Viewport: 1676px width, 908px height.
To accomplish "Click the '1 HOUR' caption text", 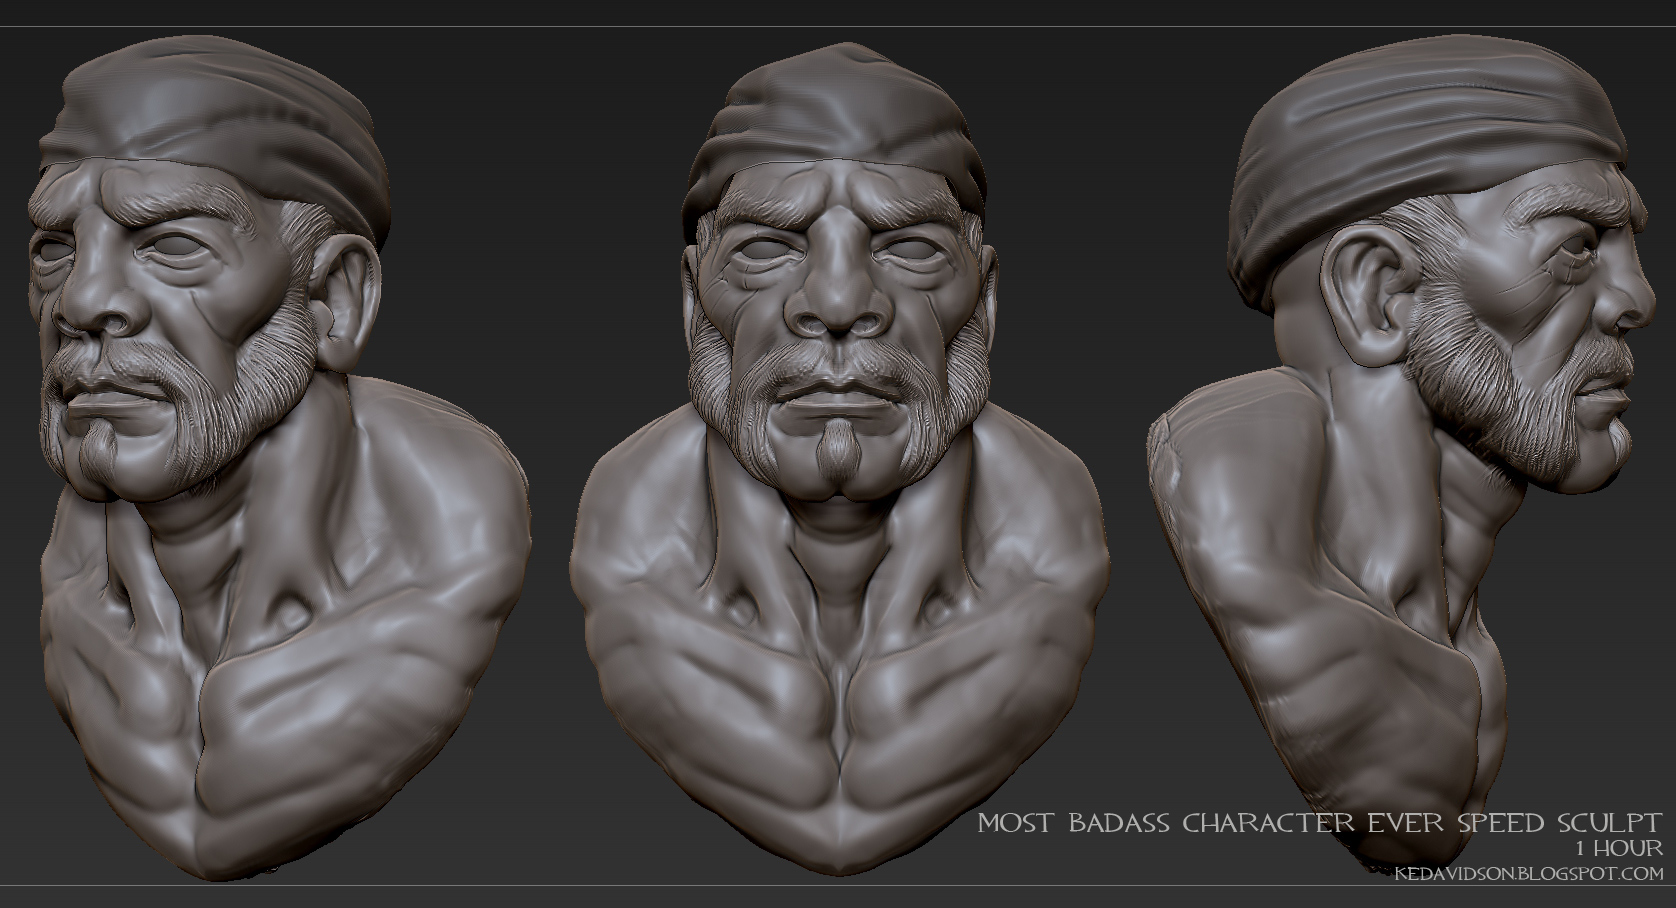I will click(1619, 849).
